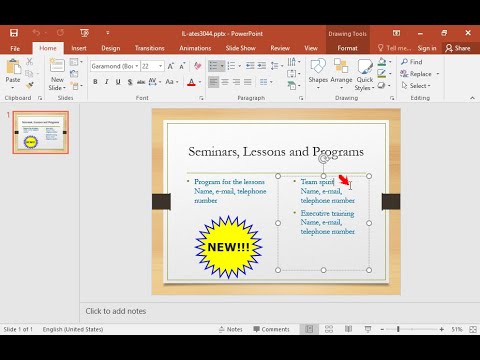This screenshot has width=480, height=360.
Task: Open the bullets style dropdown arrow
Action: tap(222, 66)
